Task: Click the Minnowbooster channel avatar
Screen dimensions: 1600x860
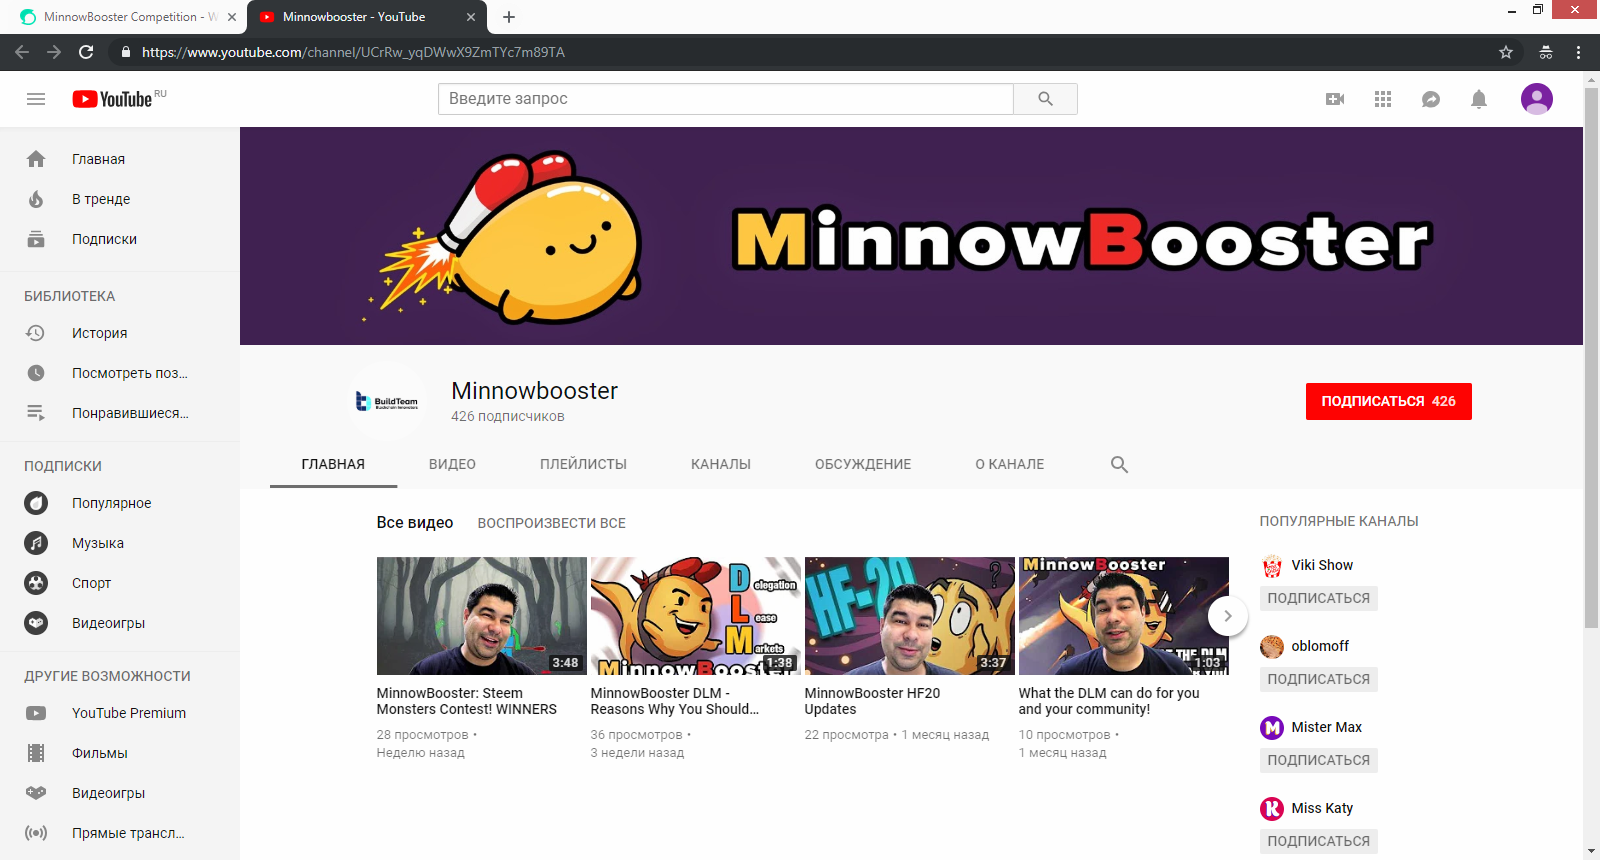Action: coord(386,401)
